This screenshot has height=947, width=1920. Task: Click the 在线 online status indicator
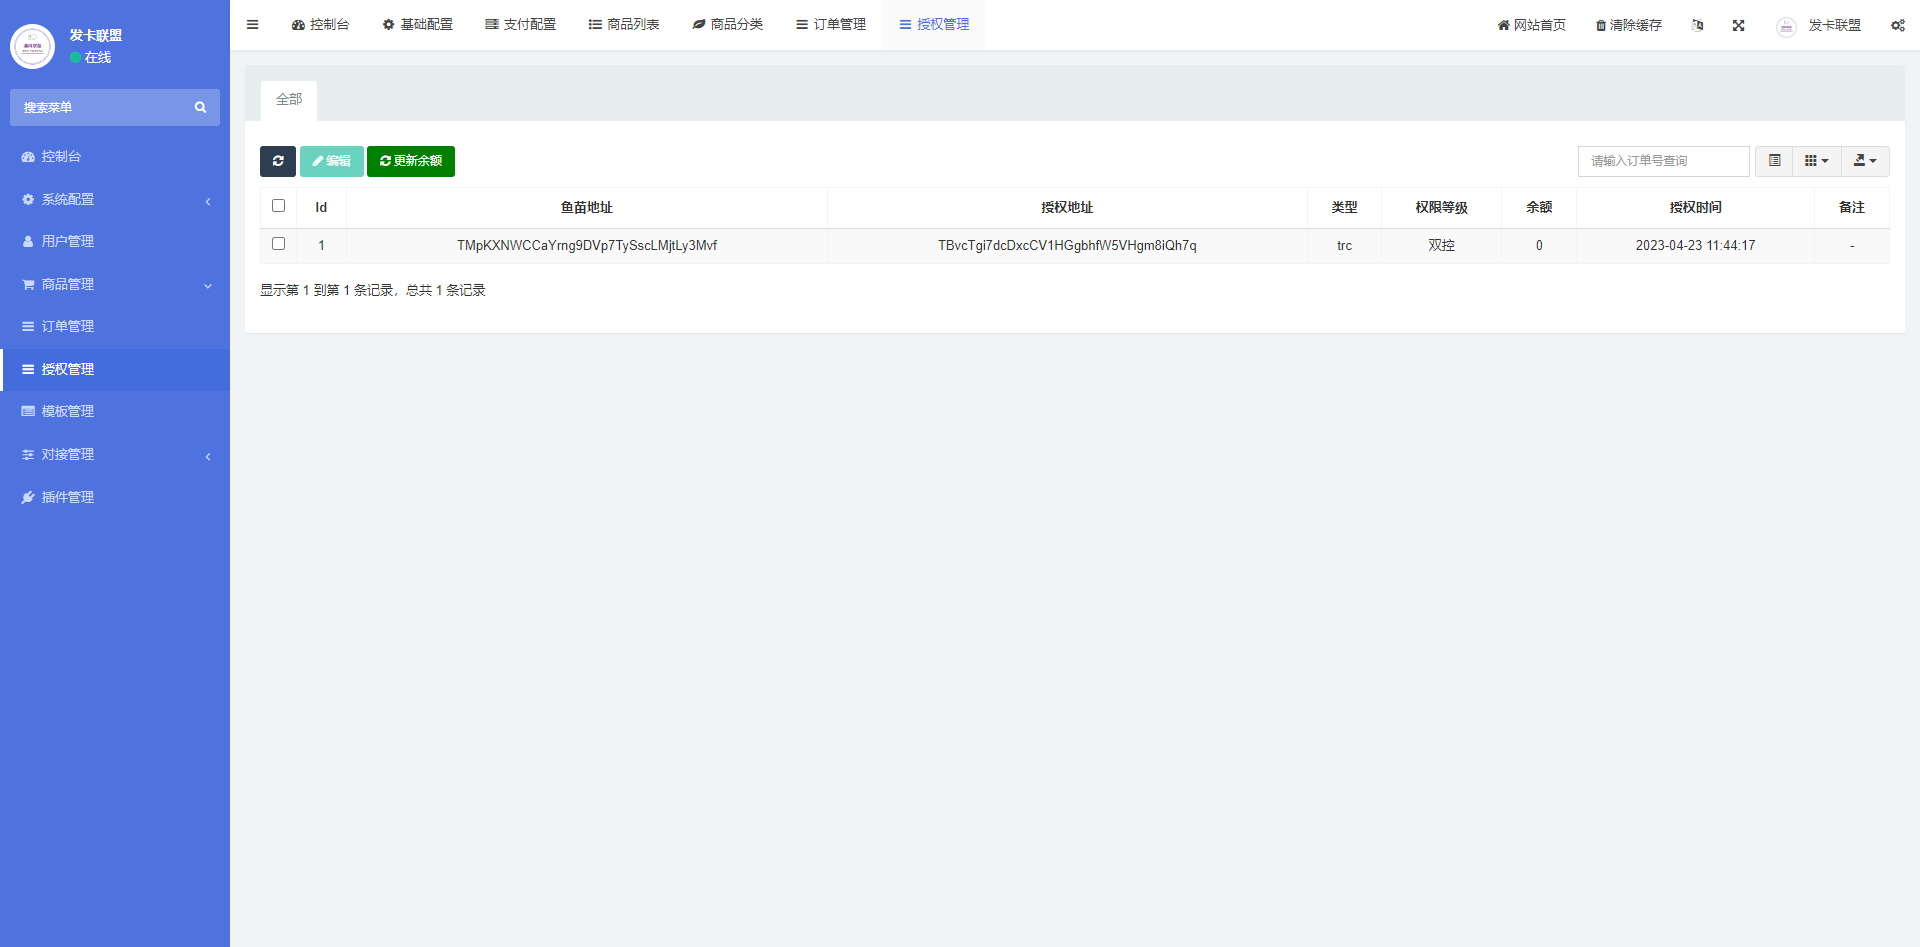91,57
